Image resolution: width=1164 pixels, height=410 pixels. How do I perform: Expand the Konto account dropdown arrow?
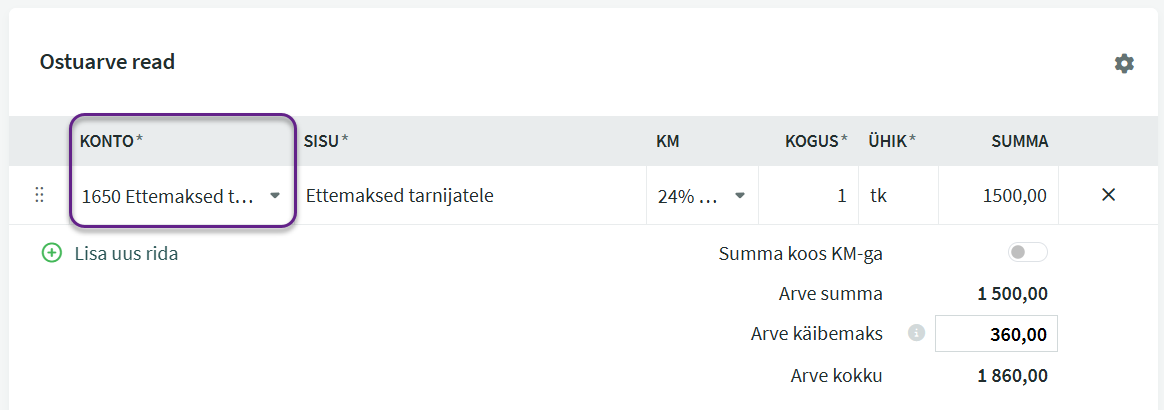[x=275, y=196]
